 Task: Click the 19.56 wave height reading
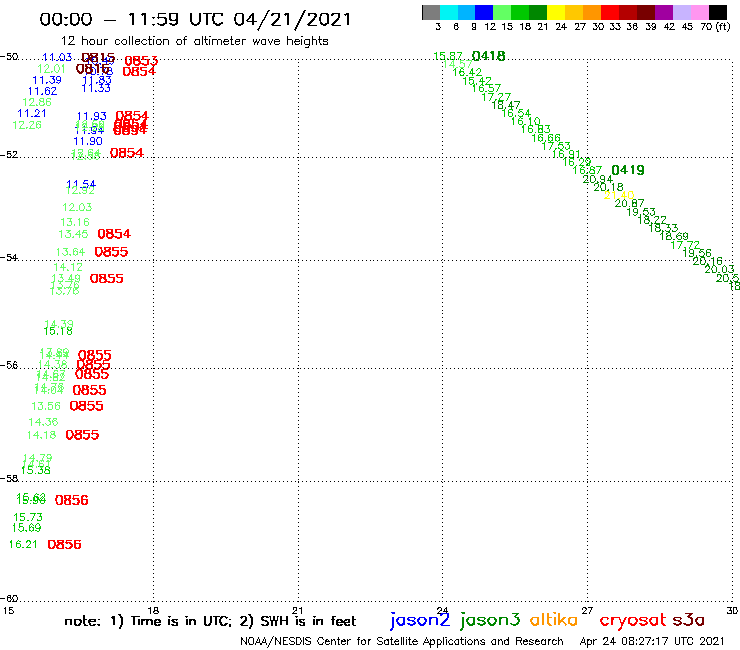pyautogui.click(x=697, y=253)
